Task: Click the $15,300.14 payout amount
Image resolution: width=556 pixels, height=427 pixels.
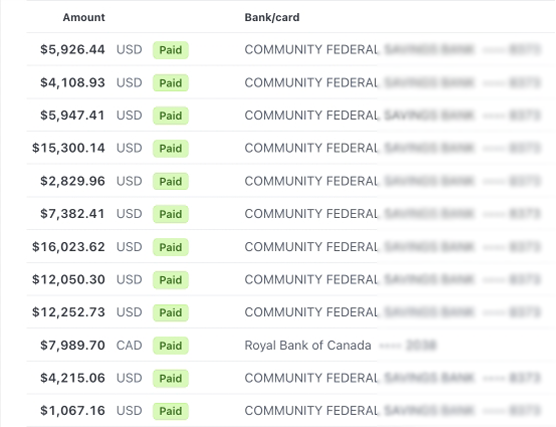Action: (68, 148)
